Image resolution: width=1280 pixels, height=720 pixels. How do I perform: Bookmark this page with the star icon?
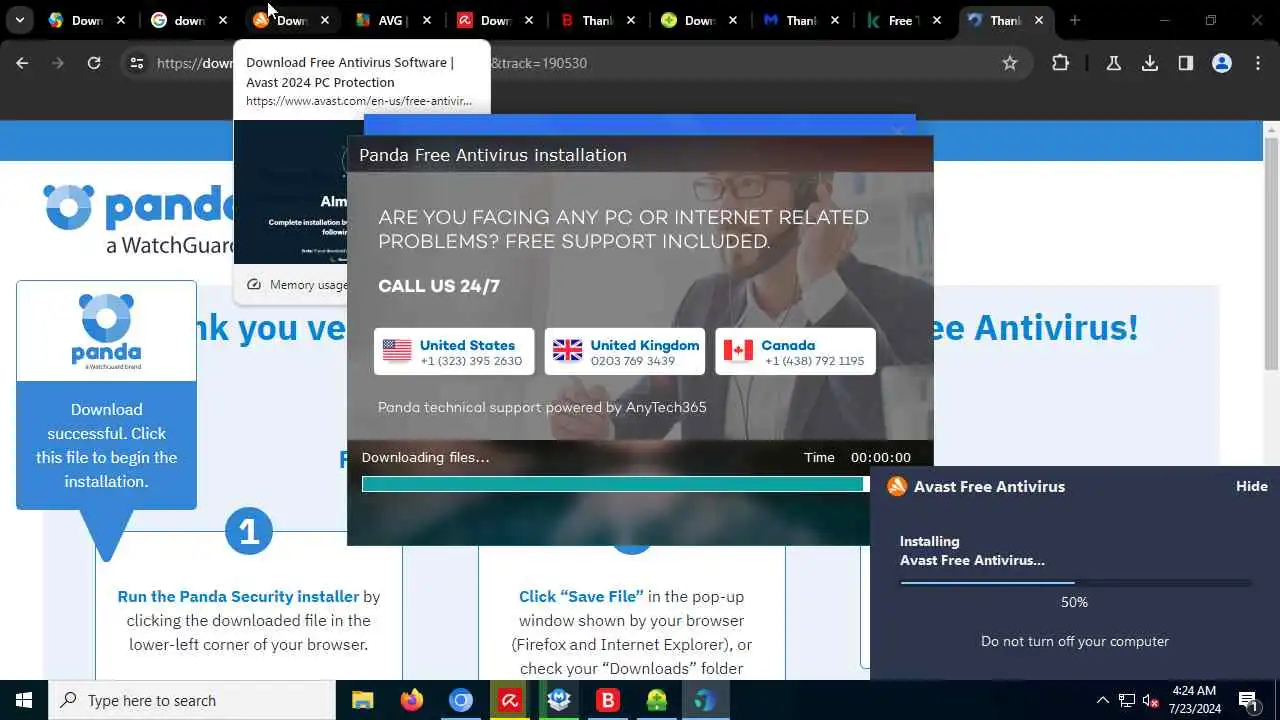[x=1010, y=63]
